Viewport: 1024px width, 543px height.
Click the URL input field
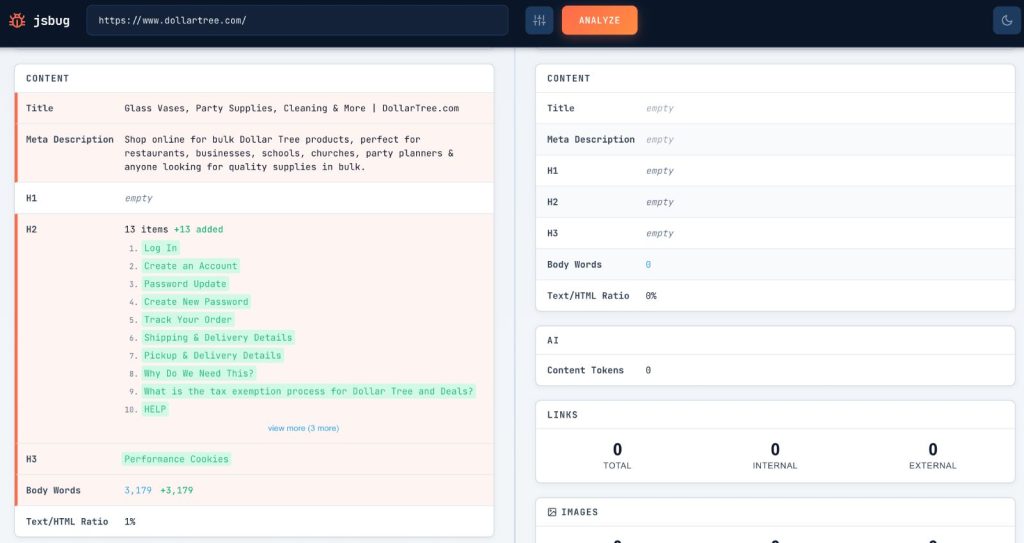coord(297,20)
